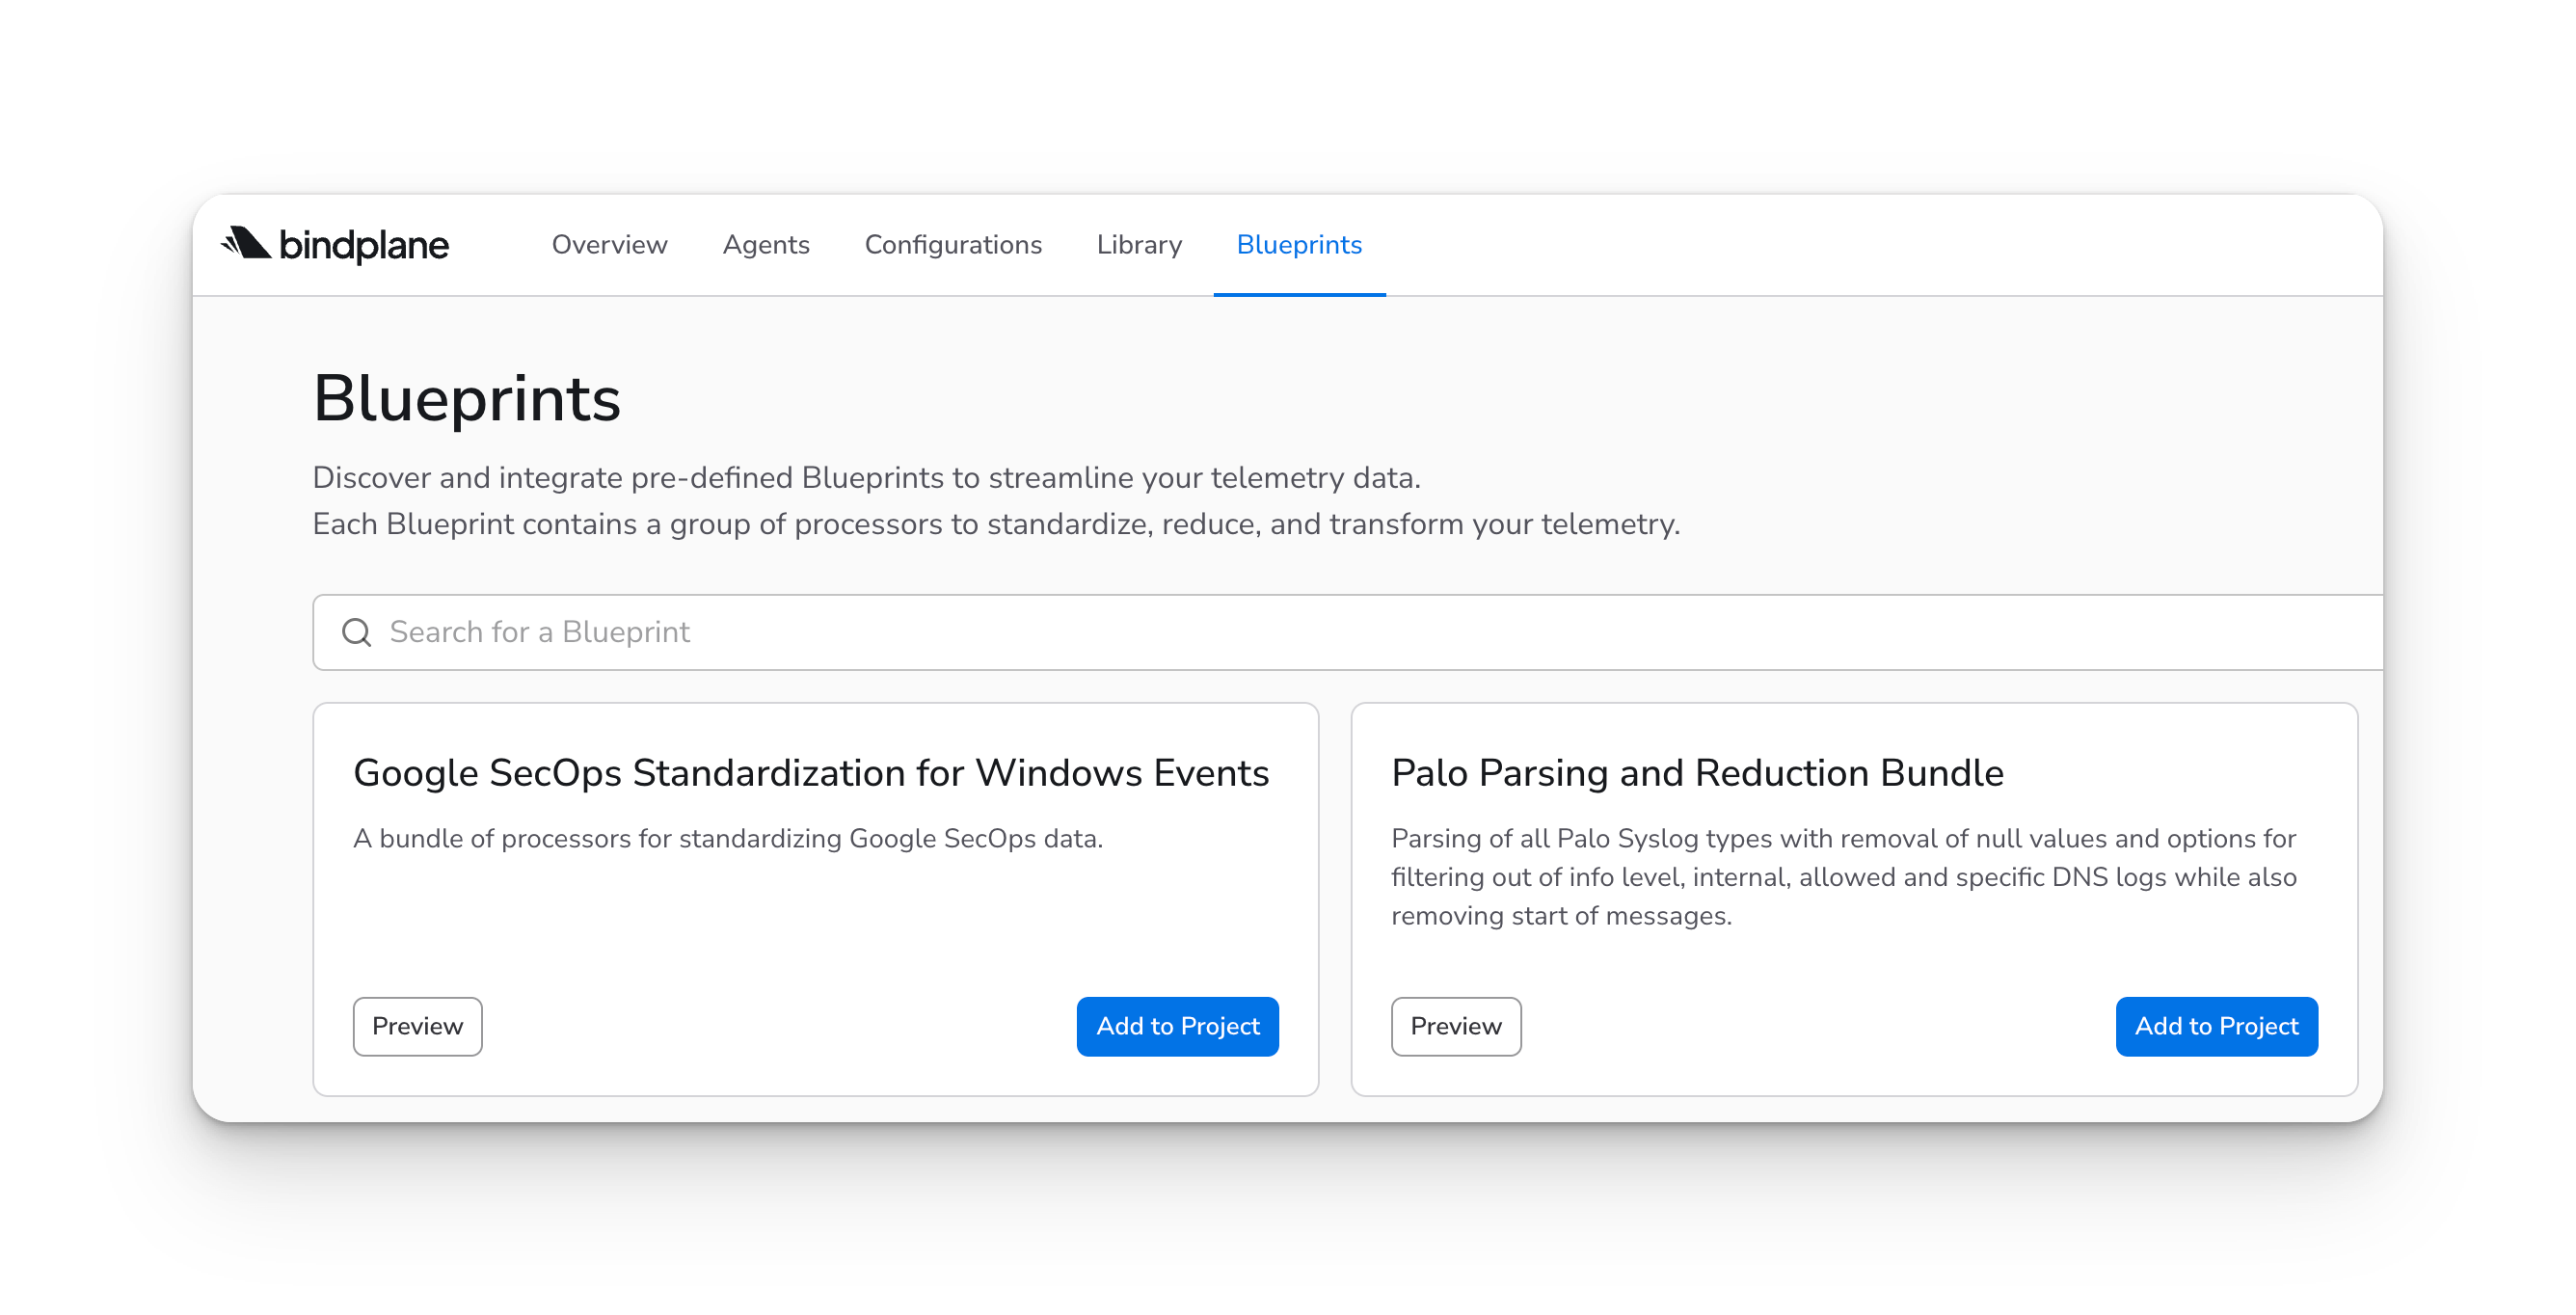
Task: Switch to the Agents tab
Action: pyautogui.click(x=766, y=245)
